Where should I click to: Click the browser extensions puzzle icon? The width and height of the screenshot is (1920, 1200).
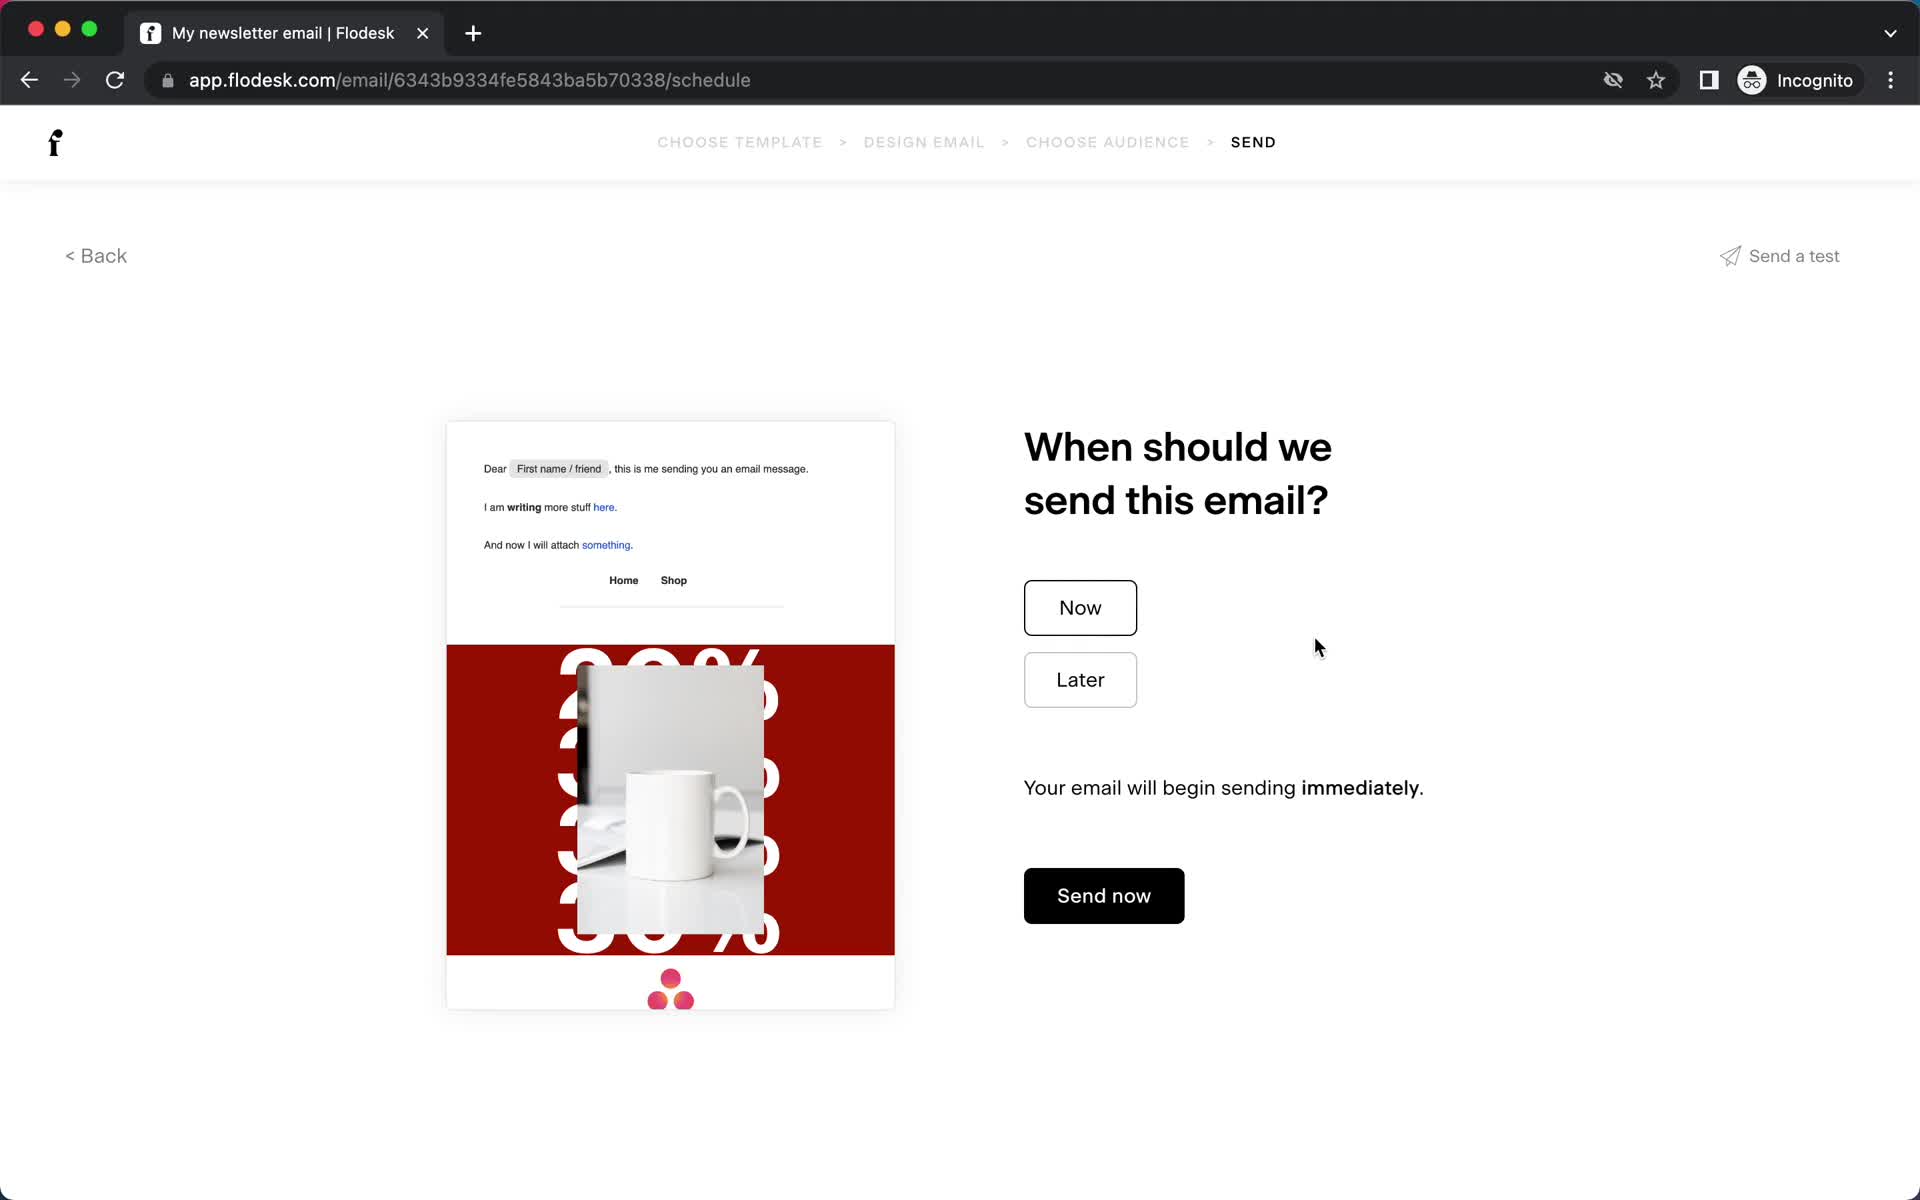(1707, 80)
